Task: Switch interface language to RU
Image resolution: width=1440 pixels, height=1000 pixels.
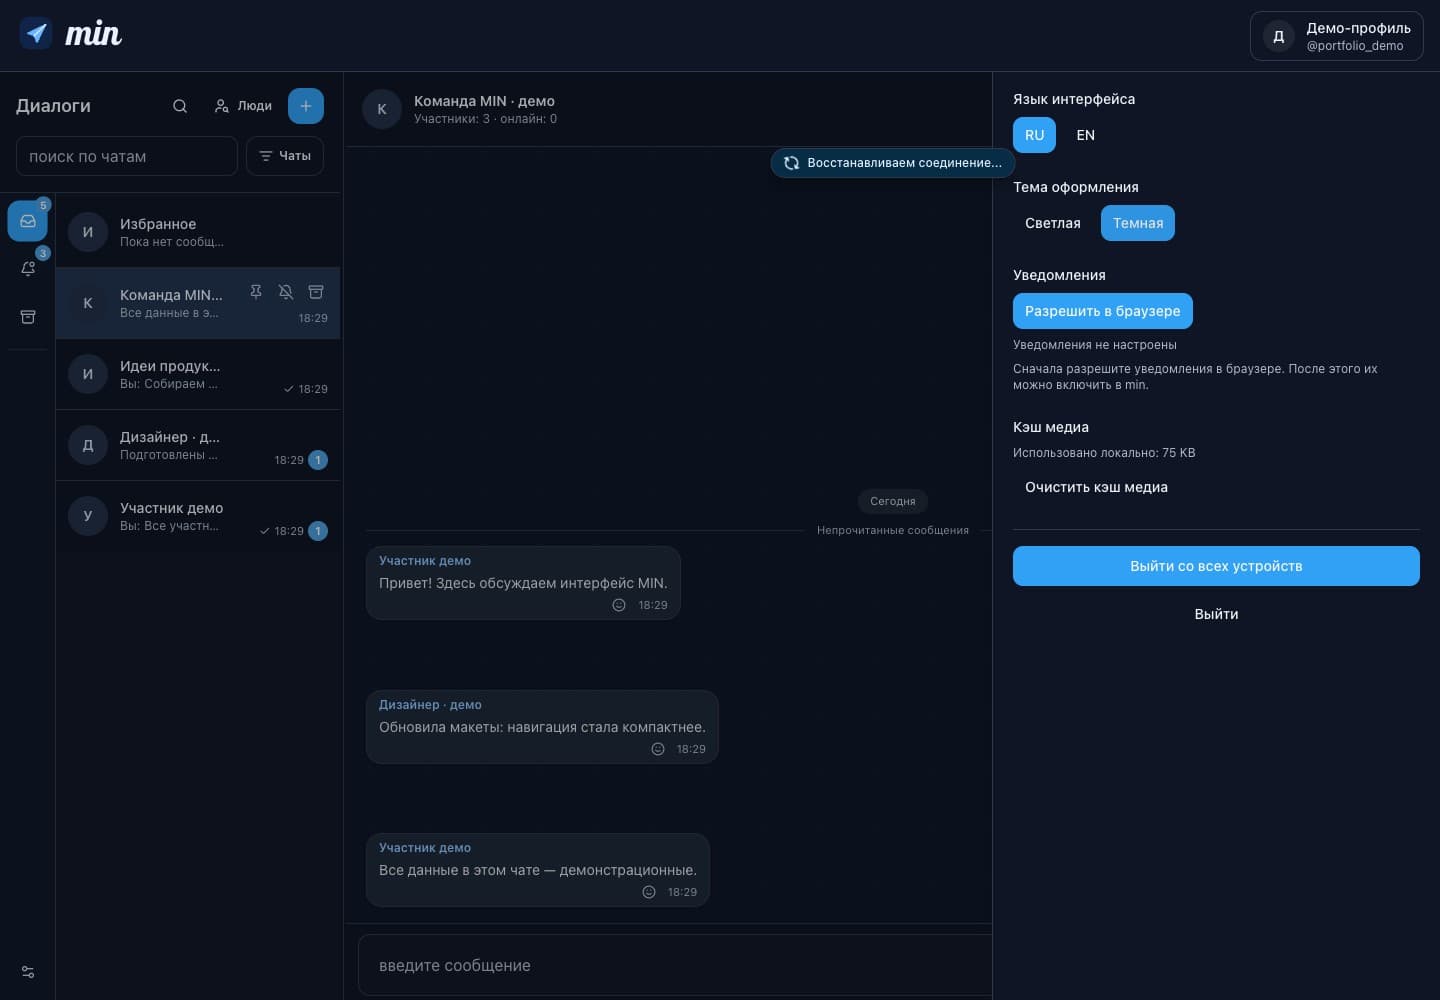Action: pos(1034,135)
